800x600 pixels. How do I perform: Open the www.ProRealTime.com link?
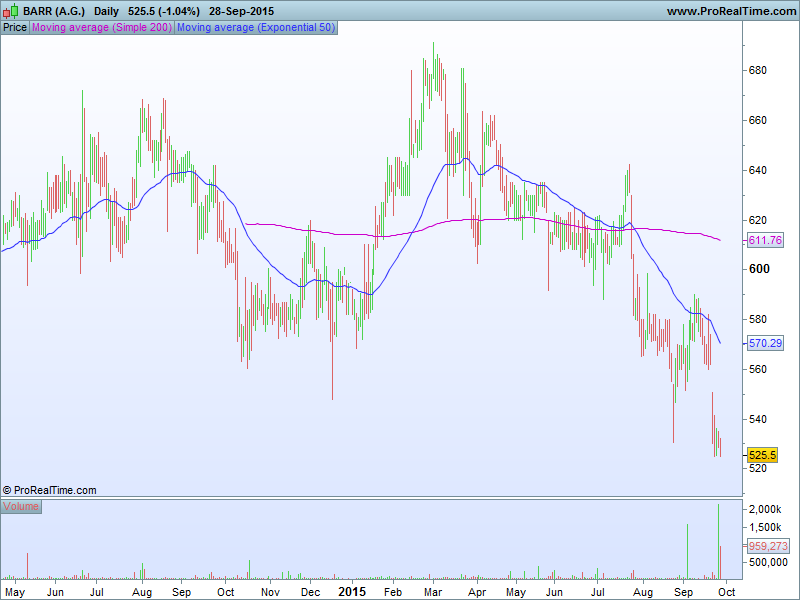729,10
